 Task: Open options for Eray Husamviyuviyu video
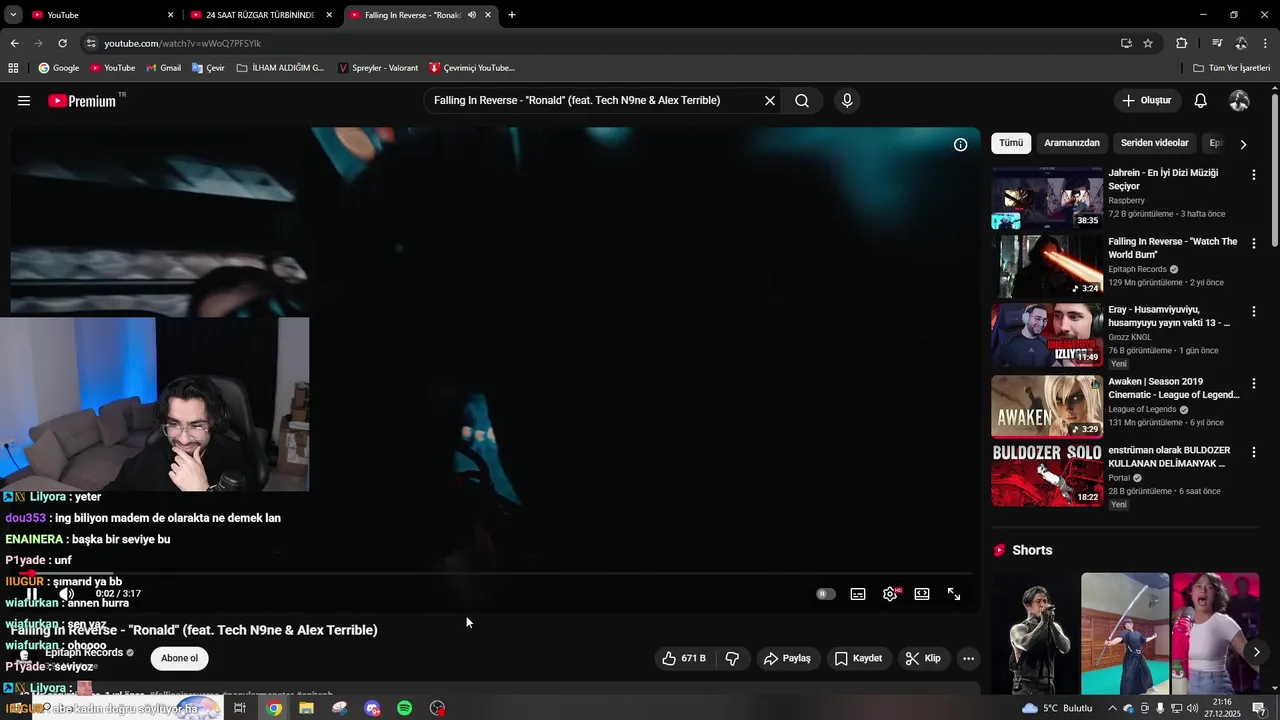click(x=1254, y=312)
